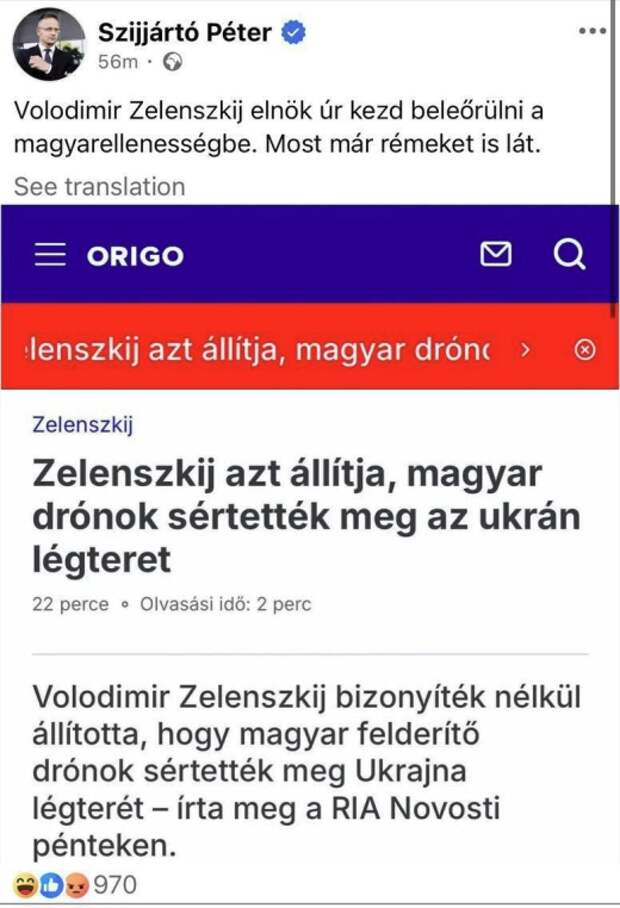Open the ORIGO hamburger menu
Viewport: 620px width, 908px height.
pos(50,256)
